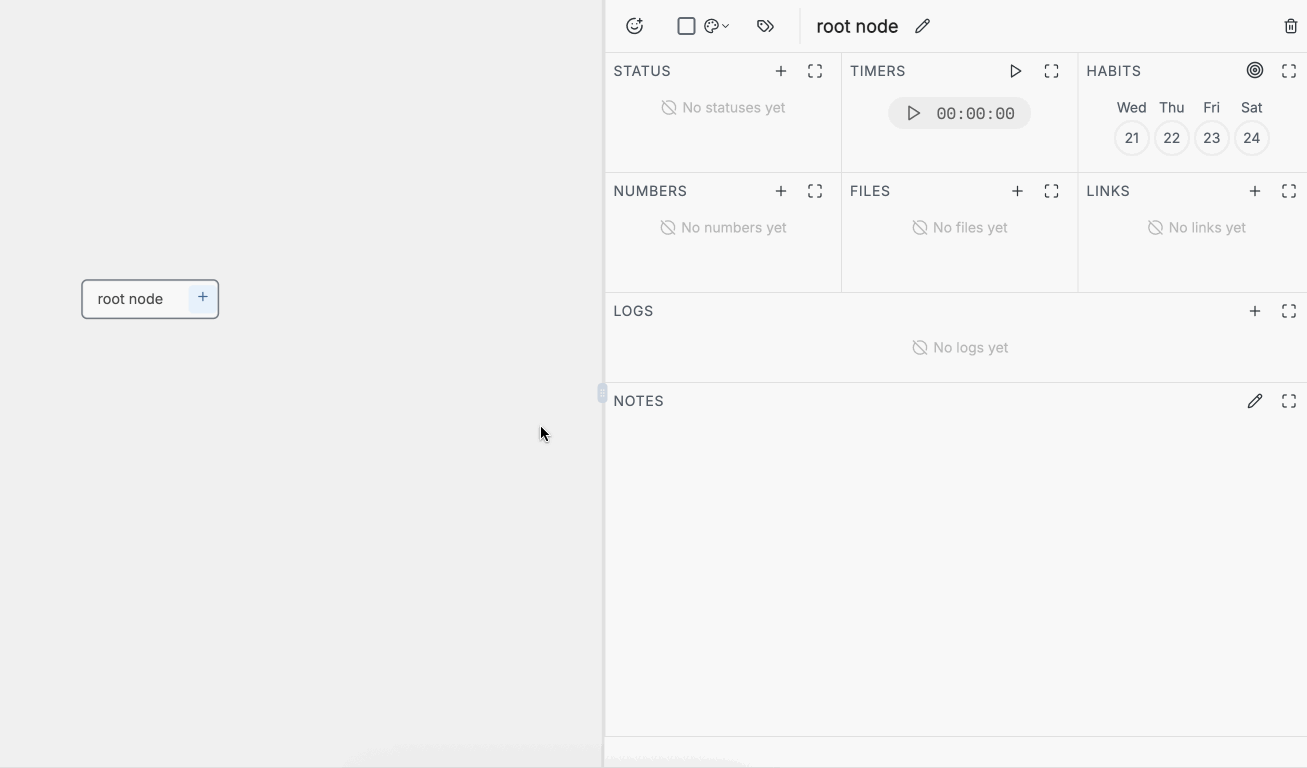Add a new link in Links panel
Viewport: 1307px width, 768px height.
tap(1255, 191)
